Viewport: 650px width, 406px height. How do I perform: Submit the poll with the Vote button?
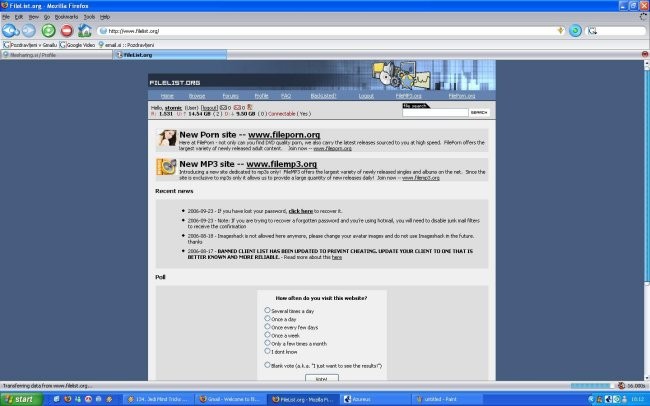[322, 378]
